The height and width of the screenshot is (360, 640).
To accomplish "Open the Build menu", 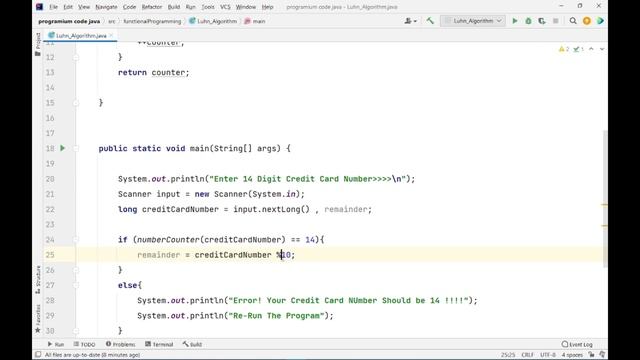I will click(x=174, y=7).
